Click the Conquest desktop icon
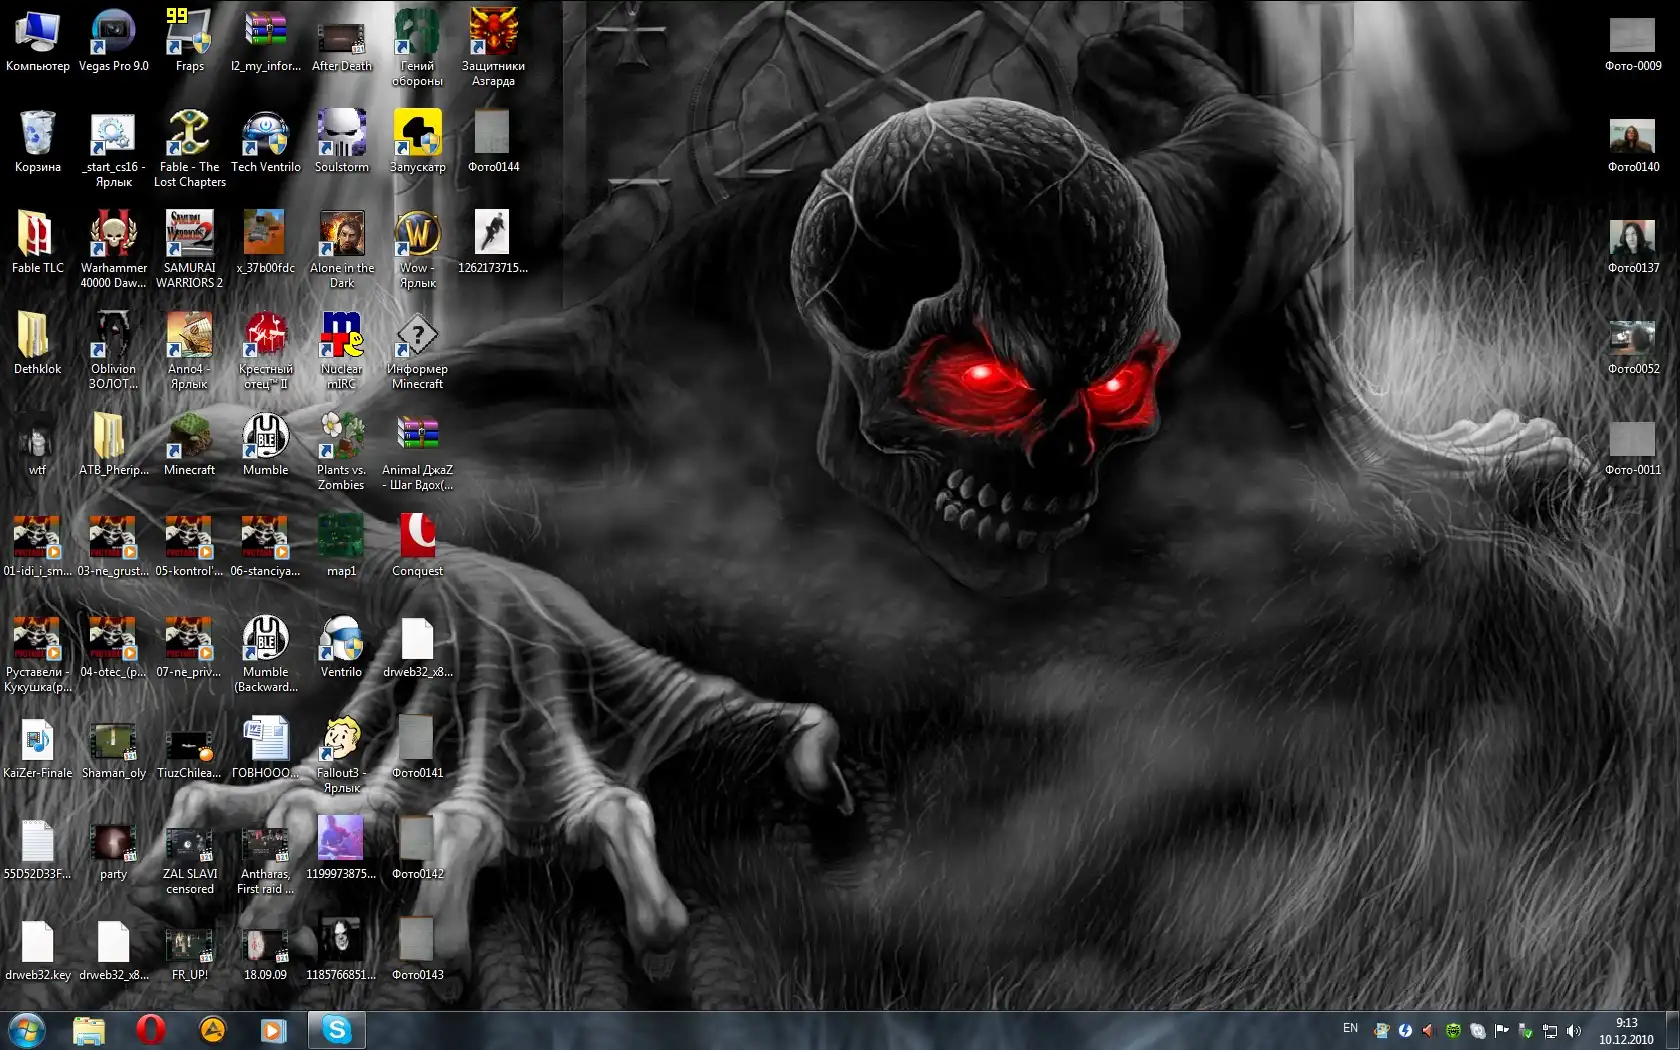Screen dimensions: 1680x1050 pyautogui.click(x=417, y=538)
